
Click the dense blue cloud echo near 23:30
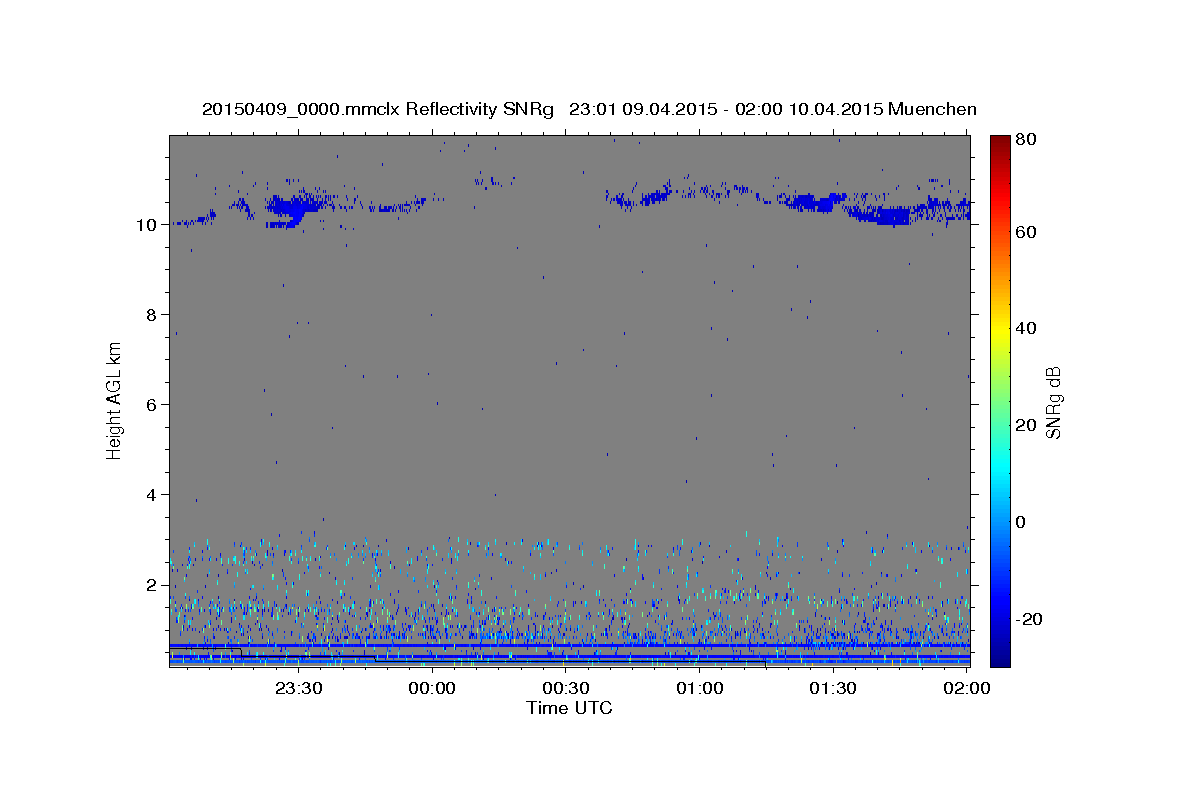[291, 209]
